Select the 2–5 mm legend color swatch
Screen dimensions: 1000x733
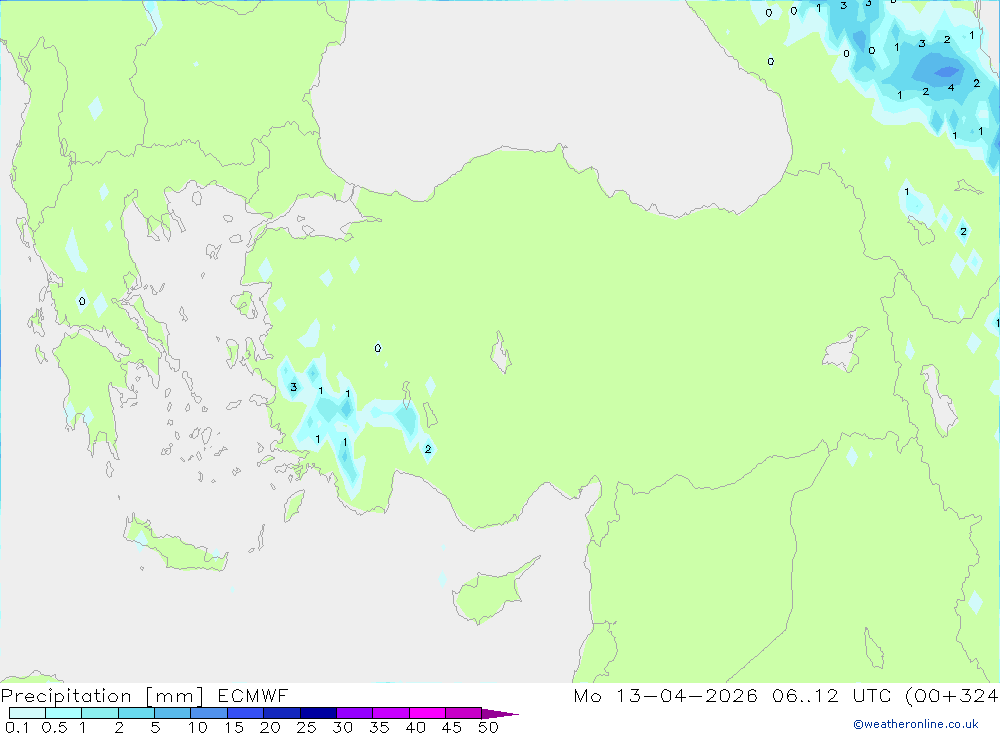[136, 713]
